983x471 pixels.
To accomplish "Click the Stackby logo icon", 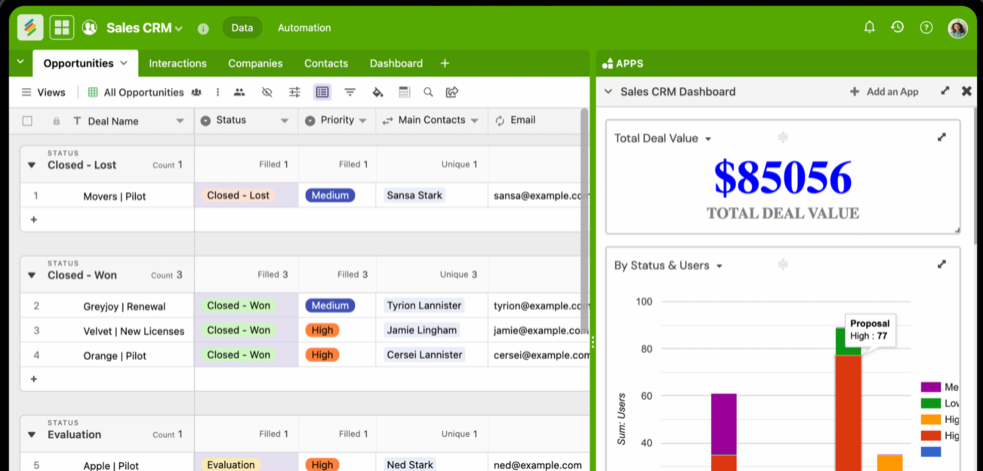I will click(x=30, y=28).
